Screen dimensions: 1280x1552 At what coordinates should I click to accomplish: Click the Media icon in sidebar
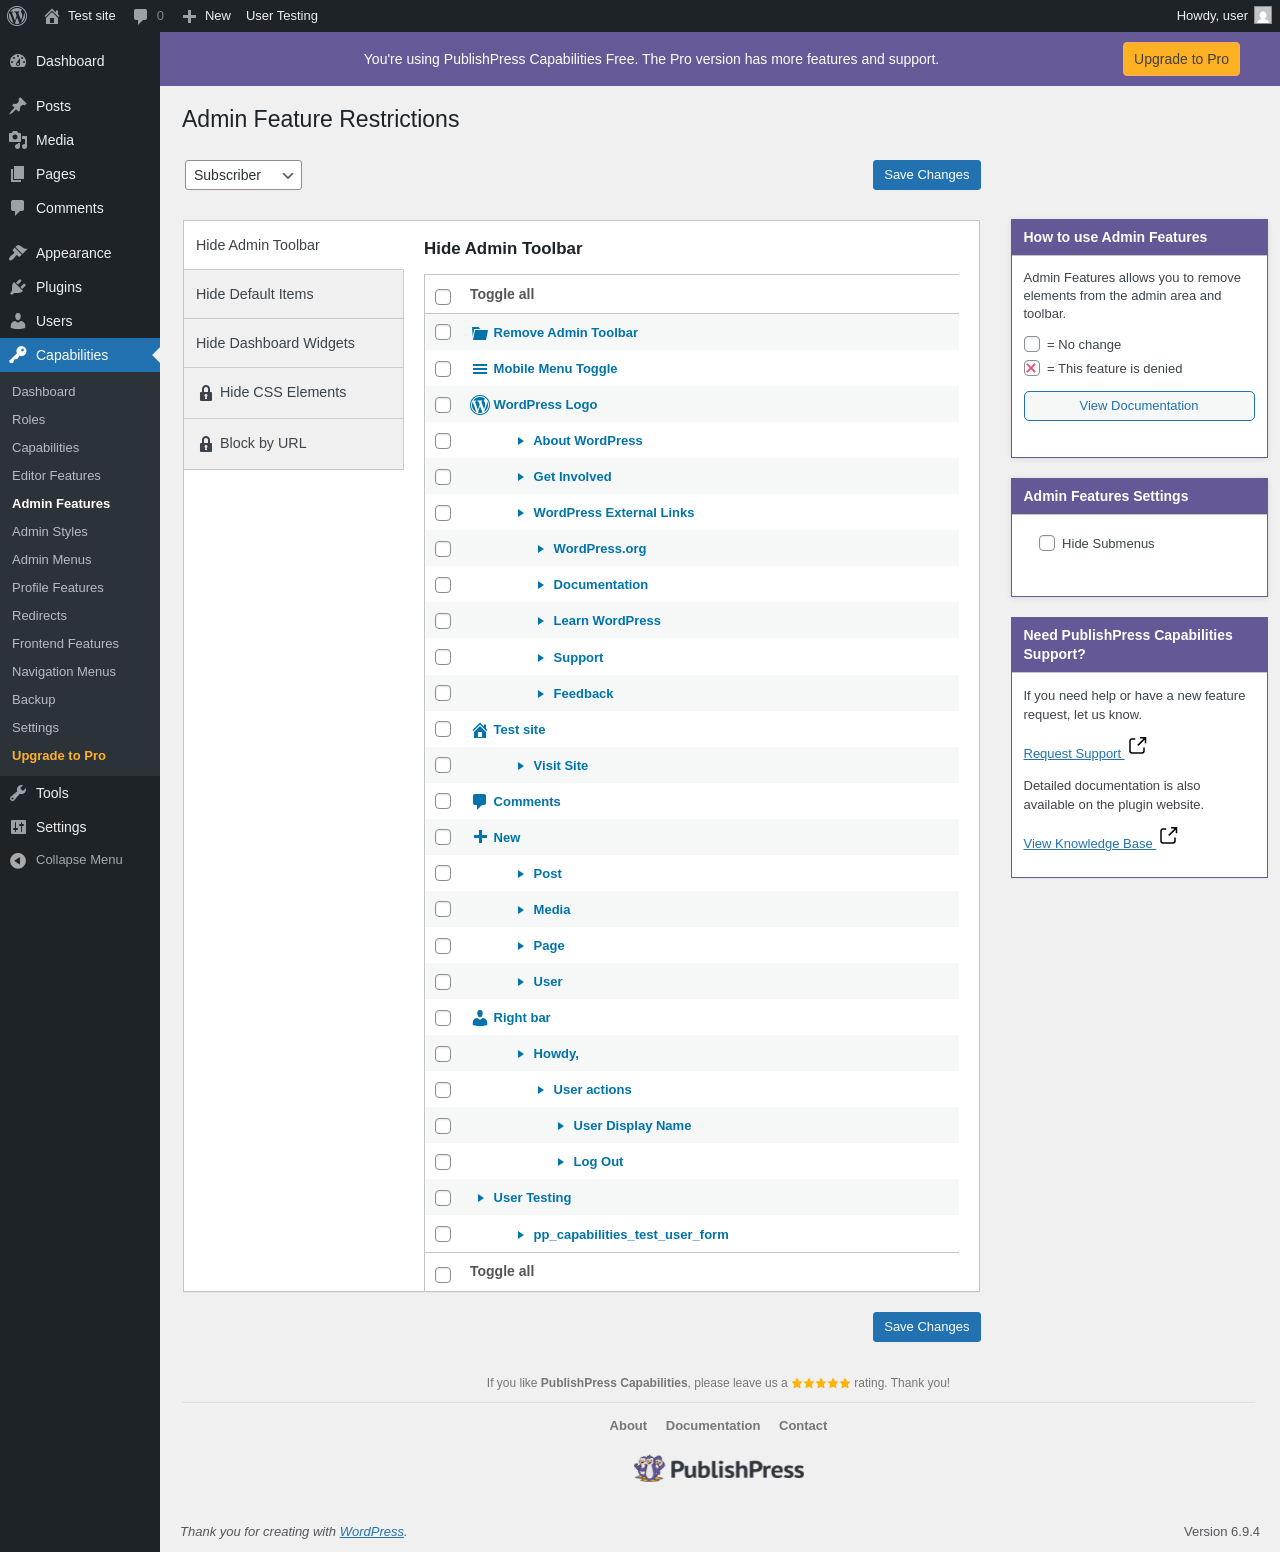[18, 140]
